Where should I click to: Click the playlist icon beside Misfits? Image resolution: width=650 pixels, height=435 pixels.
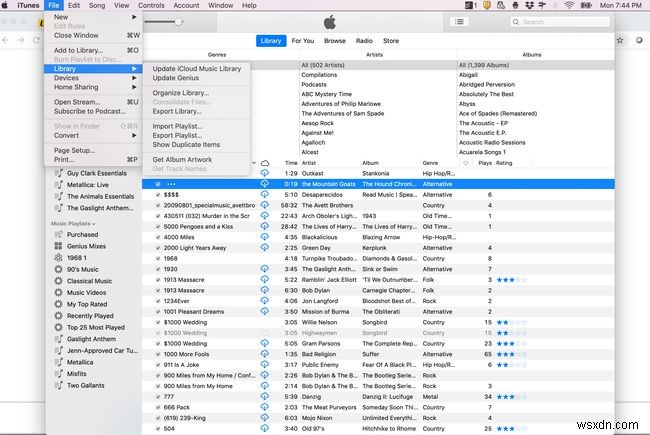(x=58, y=374)
